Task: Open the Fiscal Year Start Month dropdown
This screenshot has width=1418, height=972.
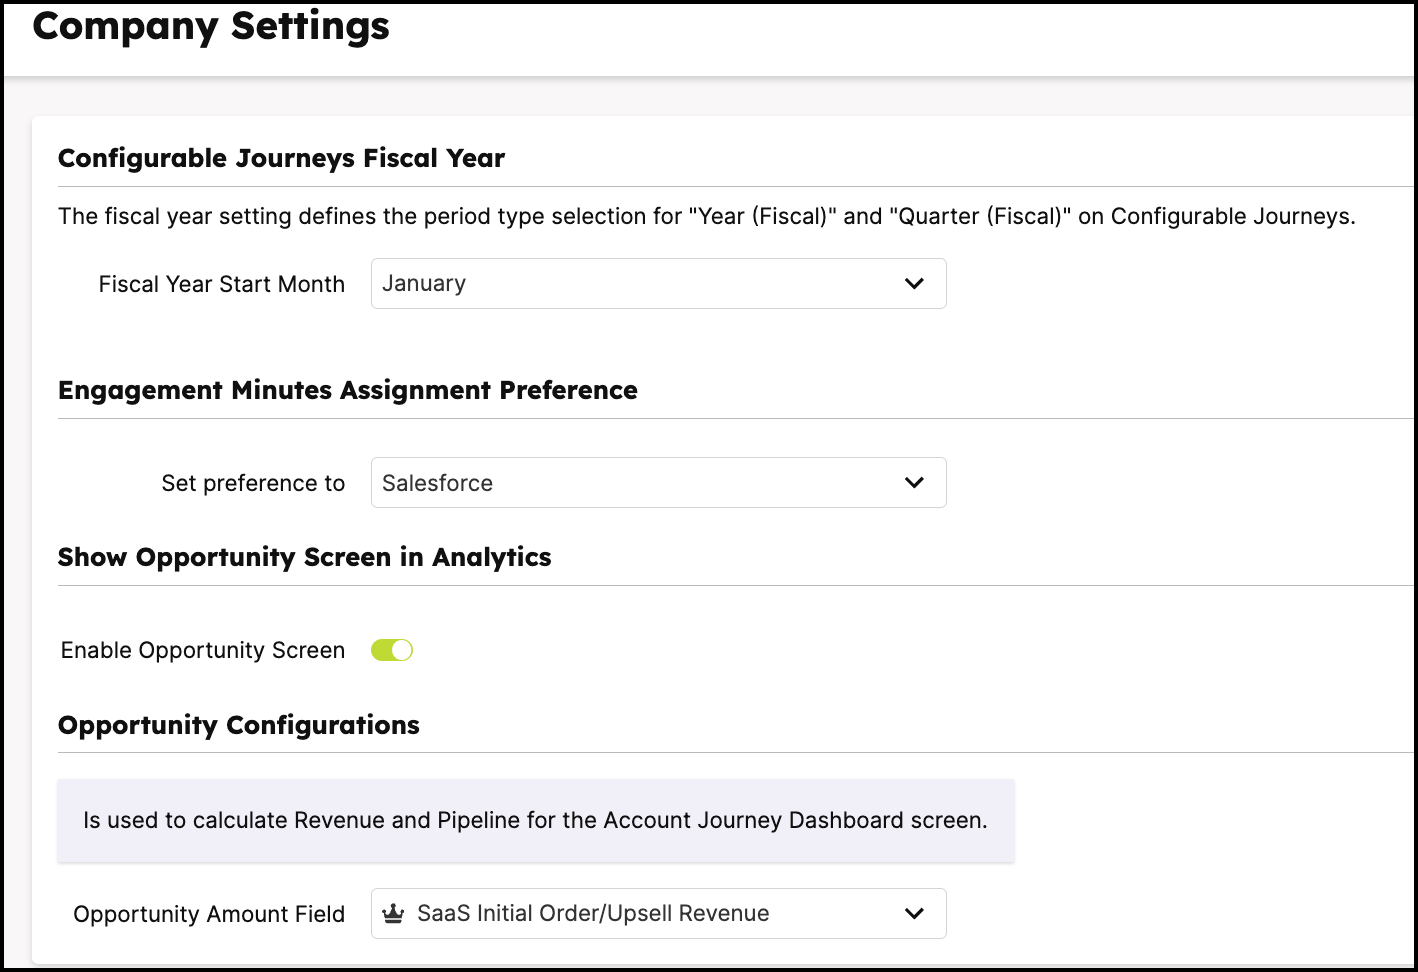Action: (x=658, y=284)
